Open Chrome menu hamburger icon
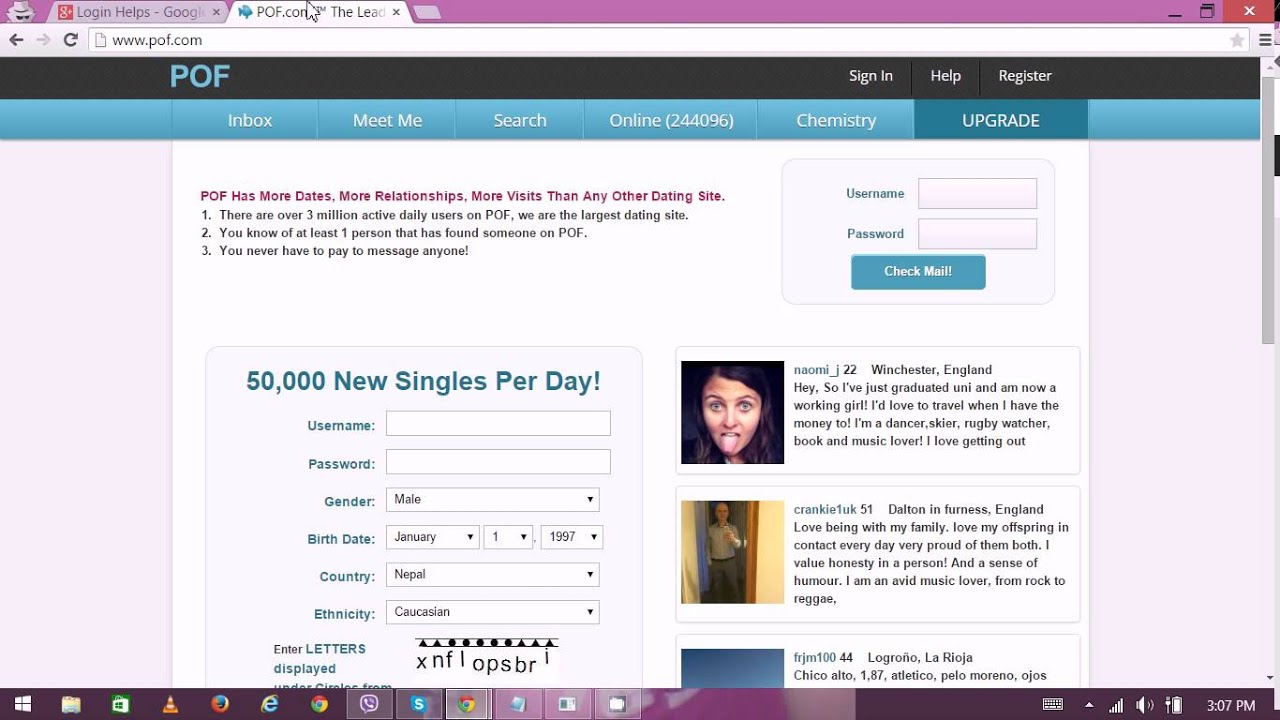 tap(1265, 40)
